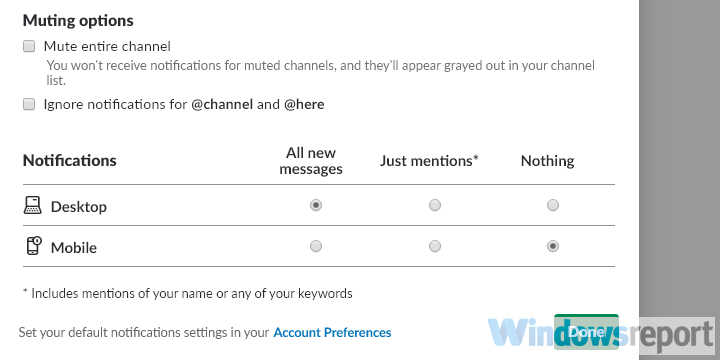
Task: Select All new messages for Mobile
Action: (x=315, y=246)
